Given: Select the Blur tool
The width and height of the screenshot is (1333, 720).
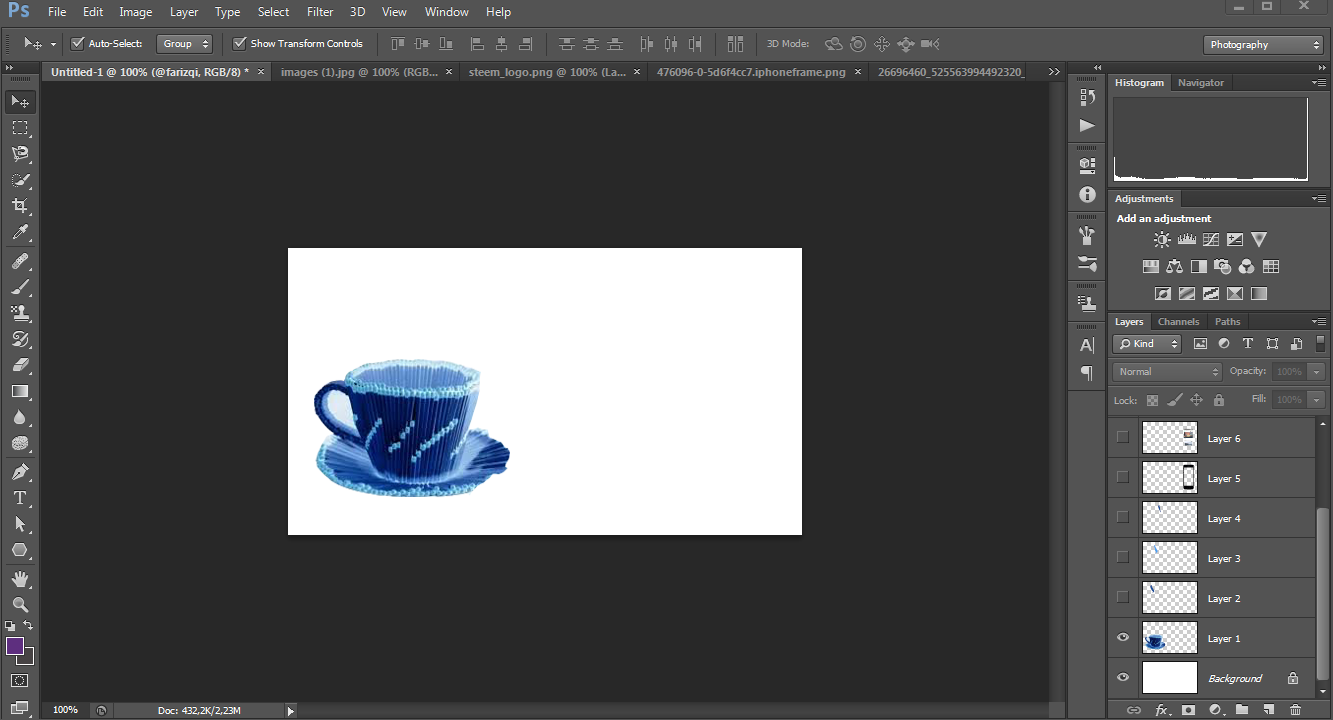Looking at the screenshot, I should [20, 418].
